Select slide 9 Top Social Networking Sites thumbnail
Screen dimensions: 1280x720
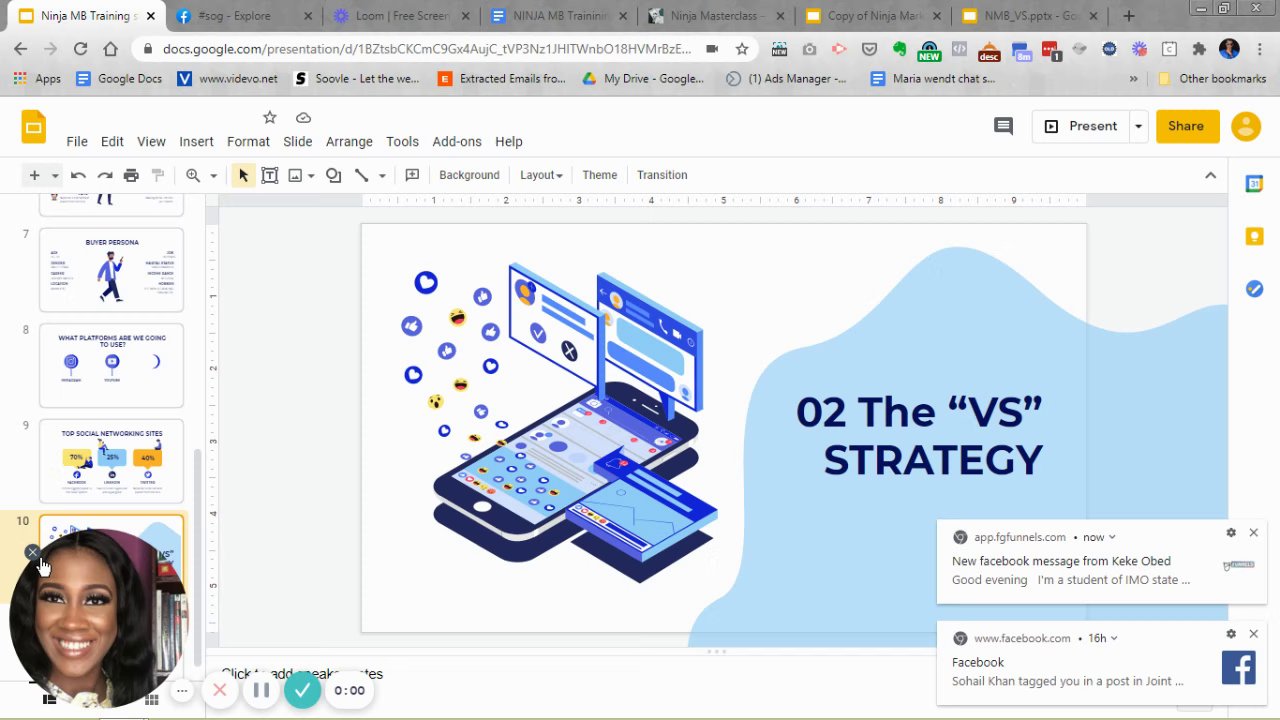111,461
